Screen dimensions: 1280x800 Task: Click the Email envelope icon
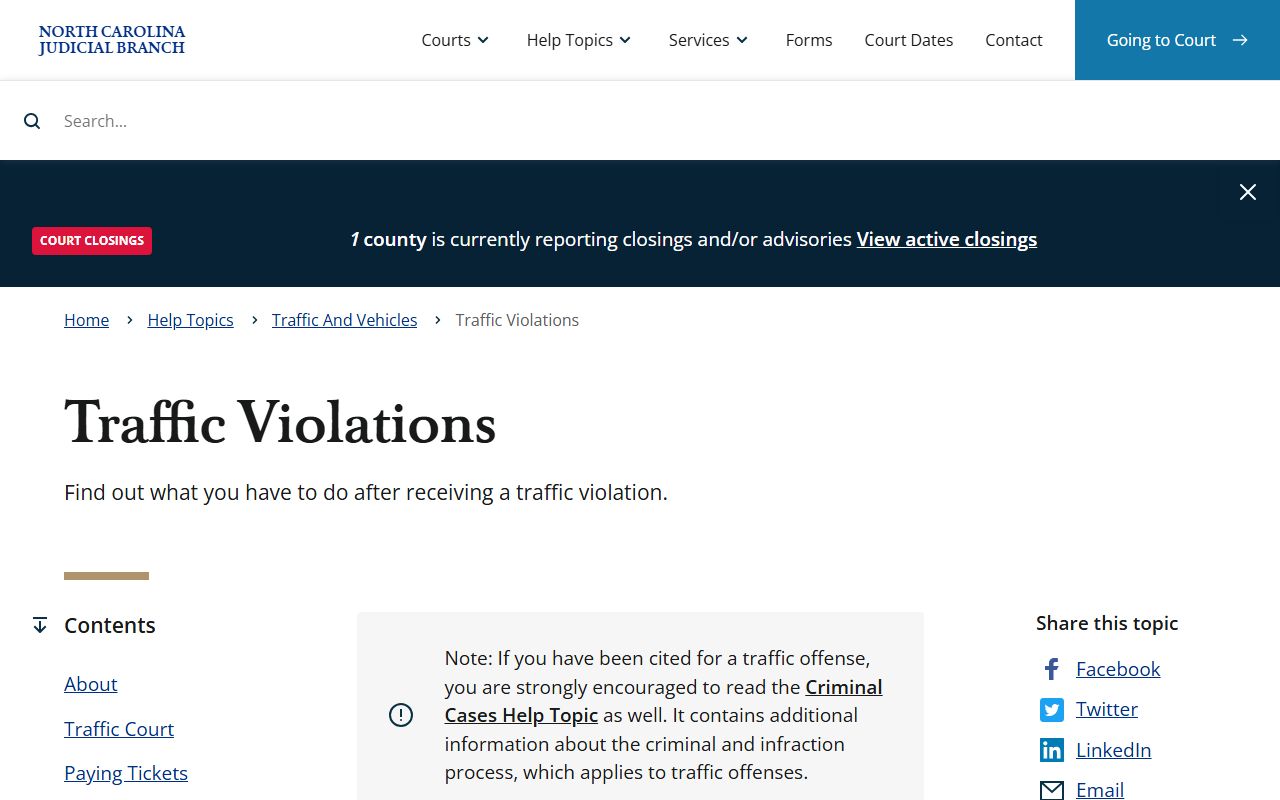(1051, 790)
